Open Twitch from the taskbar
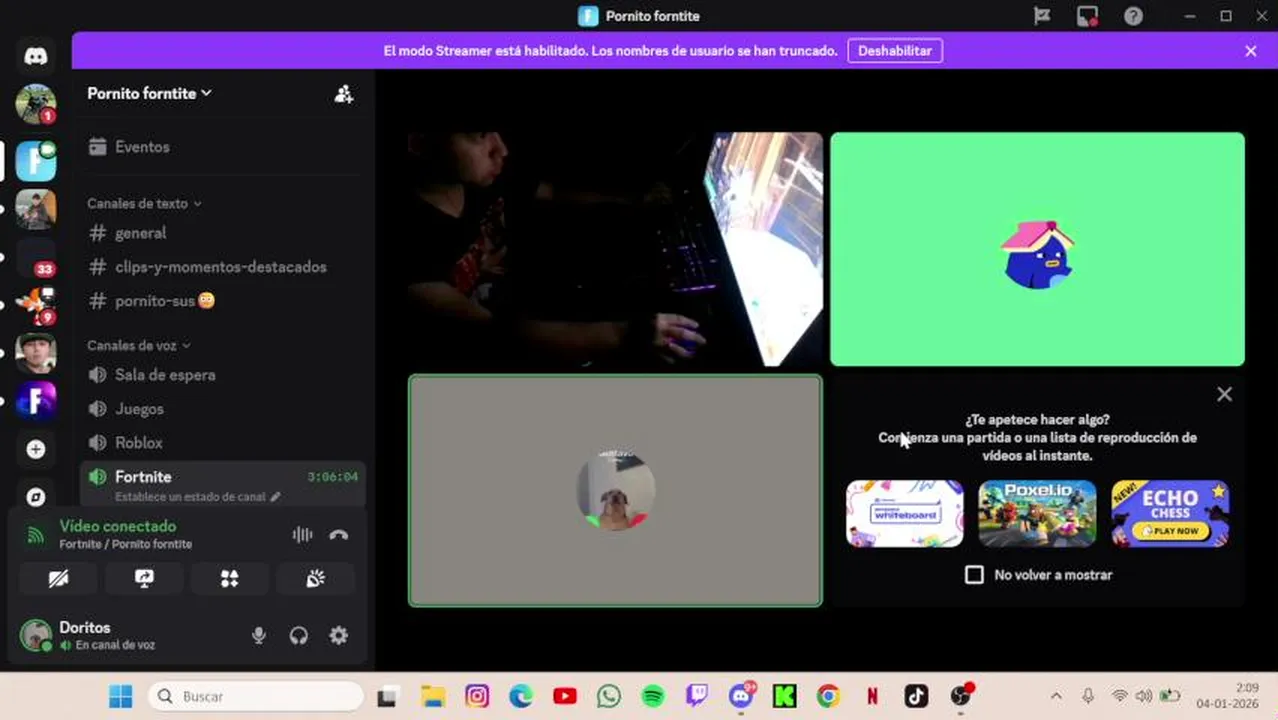Screen dimensions: 1278x720 [x=697, y=696]
